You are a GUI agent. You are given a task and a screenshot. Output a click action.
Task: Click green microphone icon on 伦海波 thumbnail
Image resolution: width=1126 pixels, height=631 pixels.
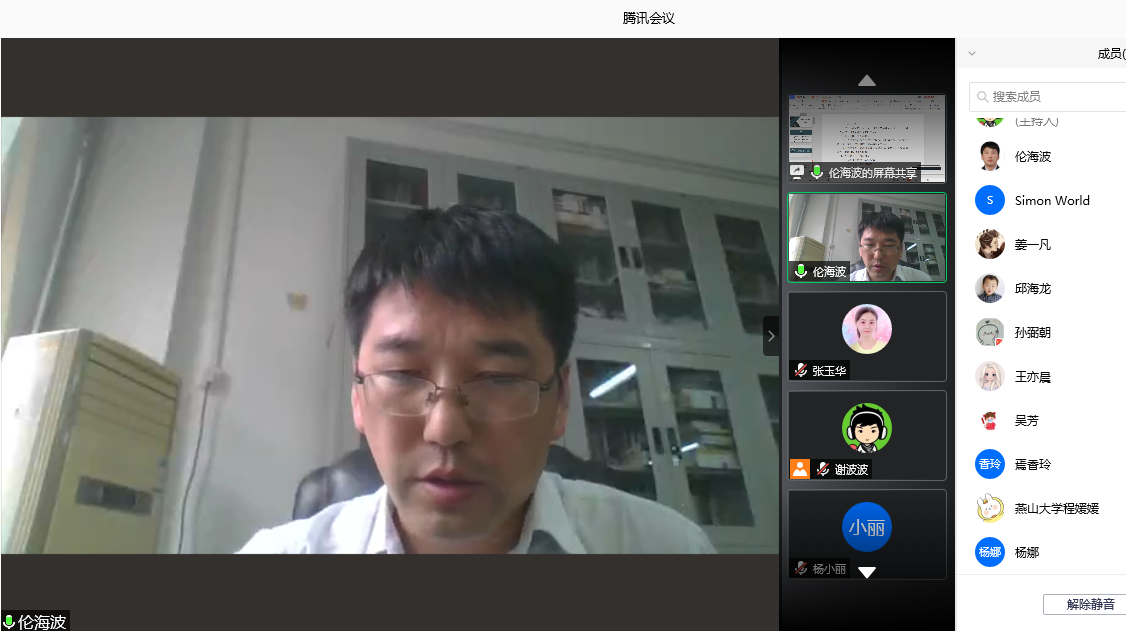[x=801, y=271]
